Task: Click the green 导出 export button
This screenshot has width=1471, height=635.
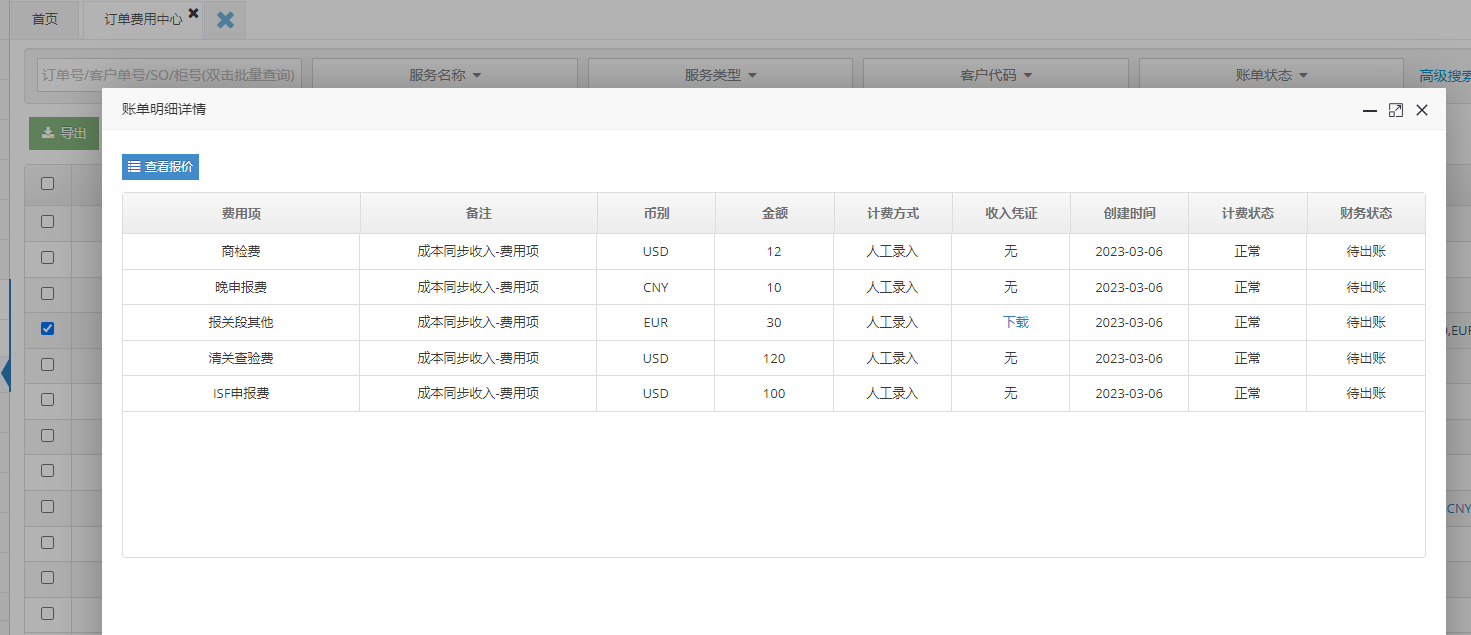Action: 64,133
